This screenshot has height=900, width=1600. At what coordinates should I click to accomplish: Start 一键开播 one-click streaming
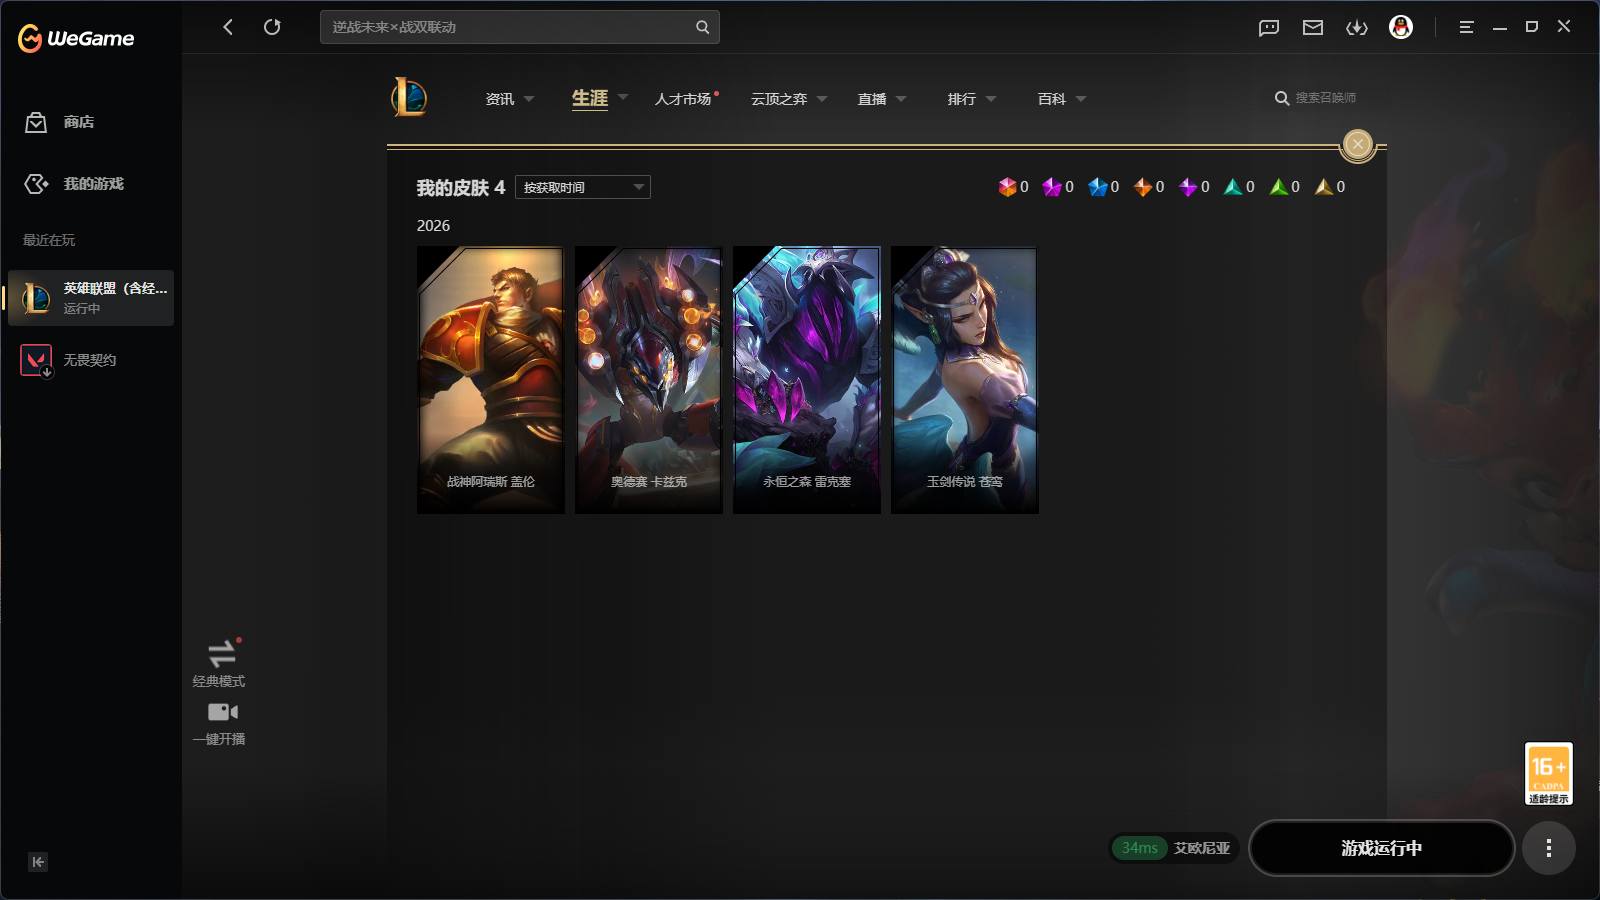[x=219, y=724]
